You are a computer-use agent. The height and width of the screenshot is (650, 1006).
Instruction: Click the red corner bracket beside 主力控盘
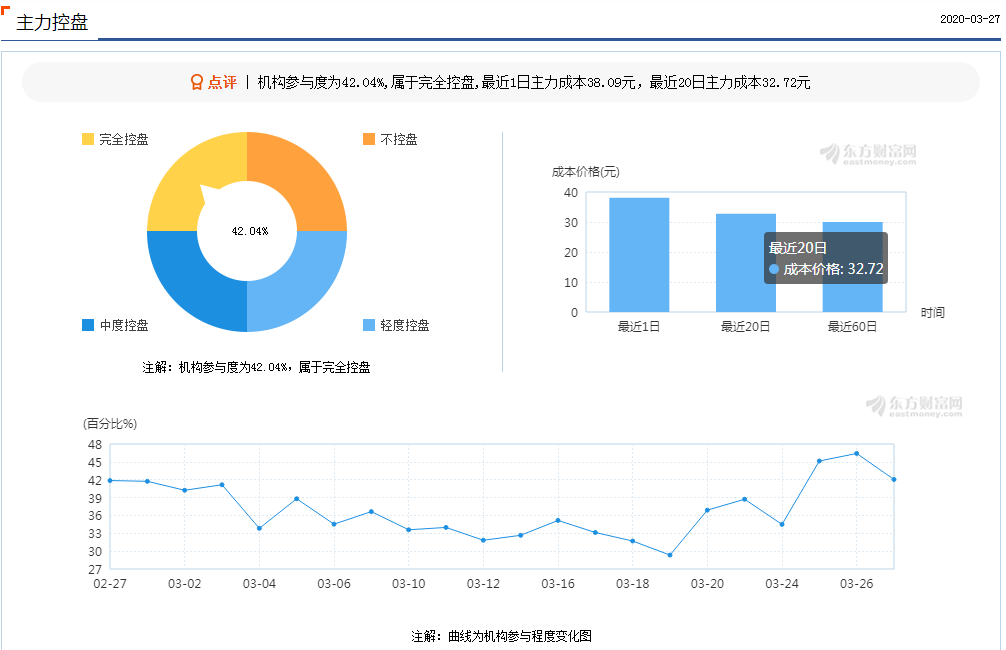8,11
